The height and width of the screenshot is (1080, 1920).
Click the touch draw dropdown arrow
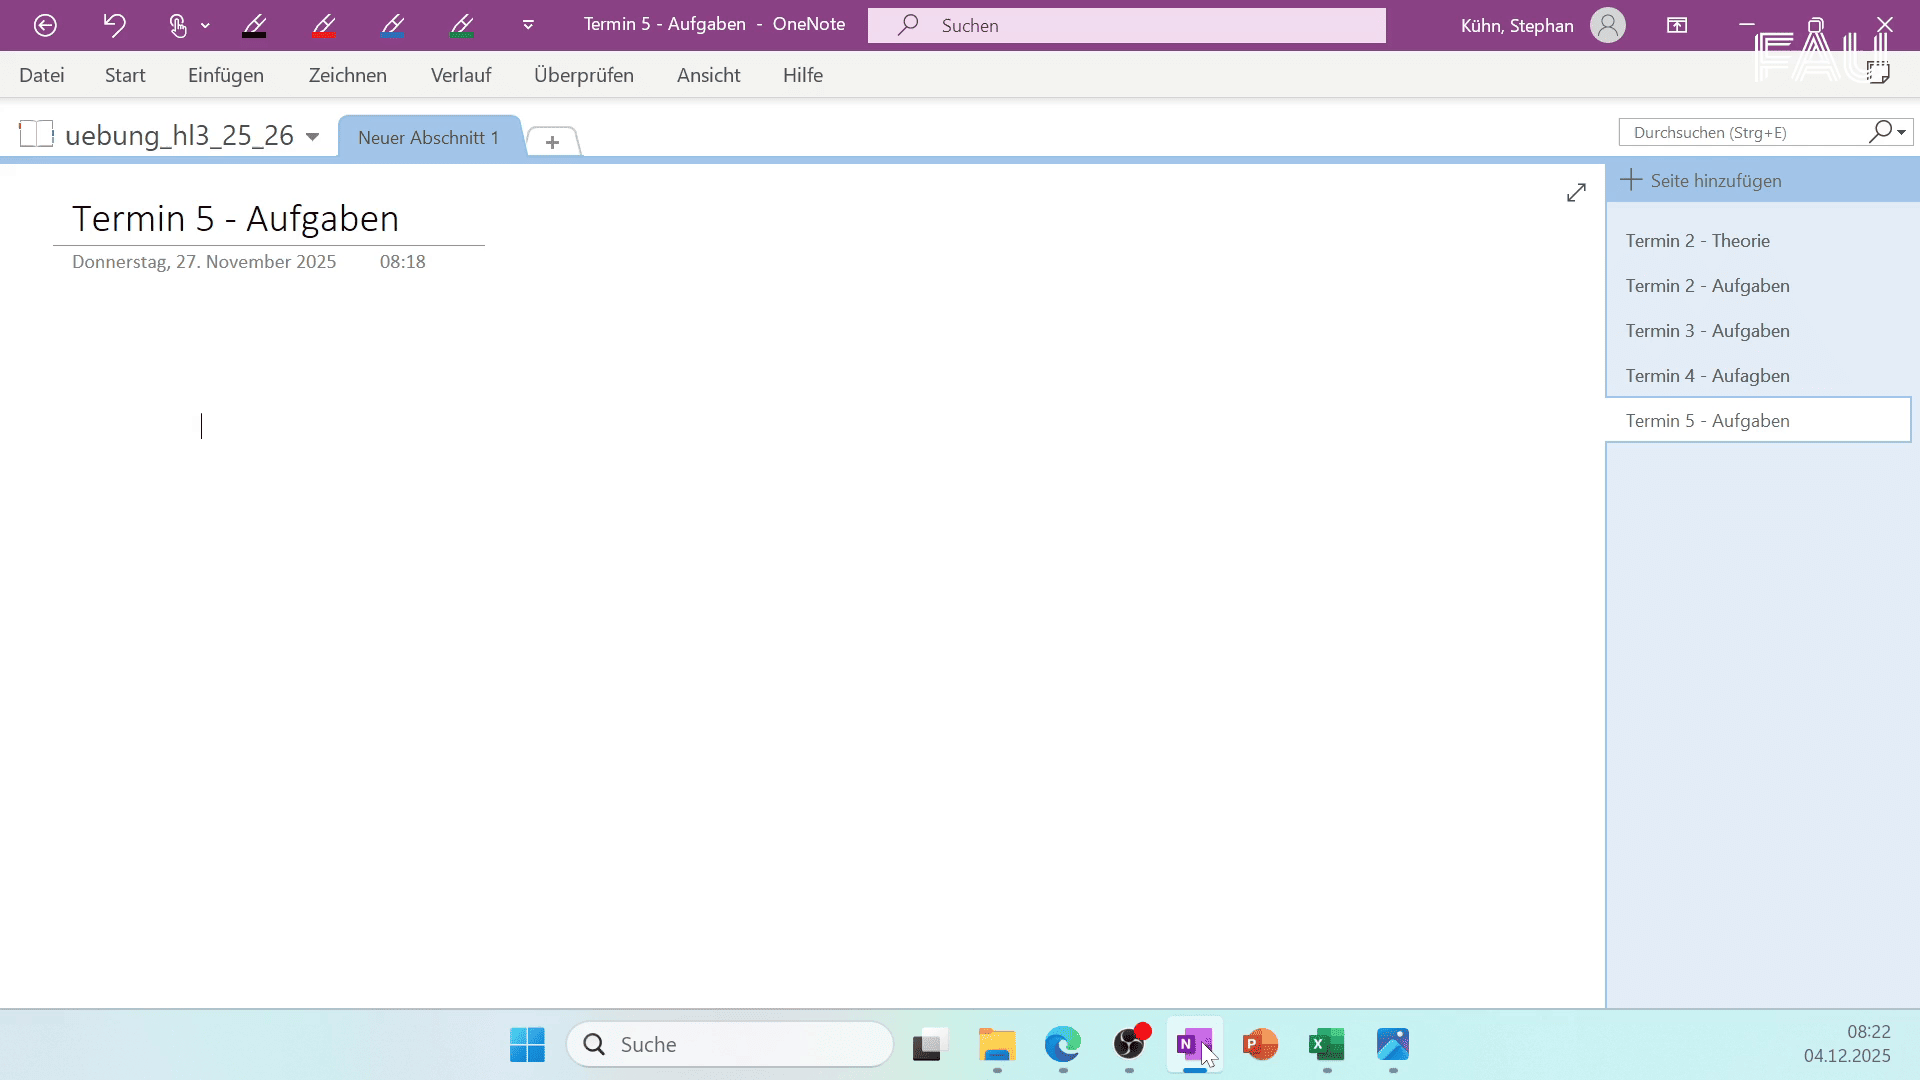point(205,25)
